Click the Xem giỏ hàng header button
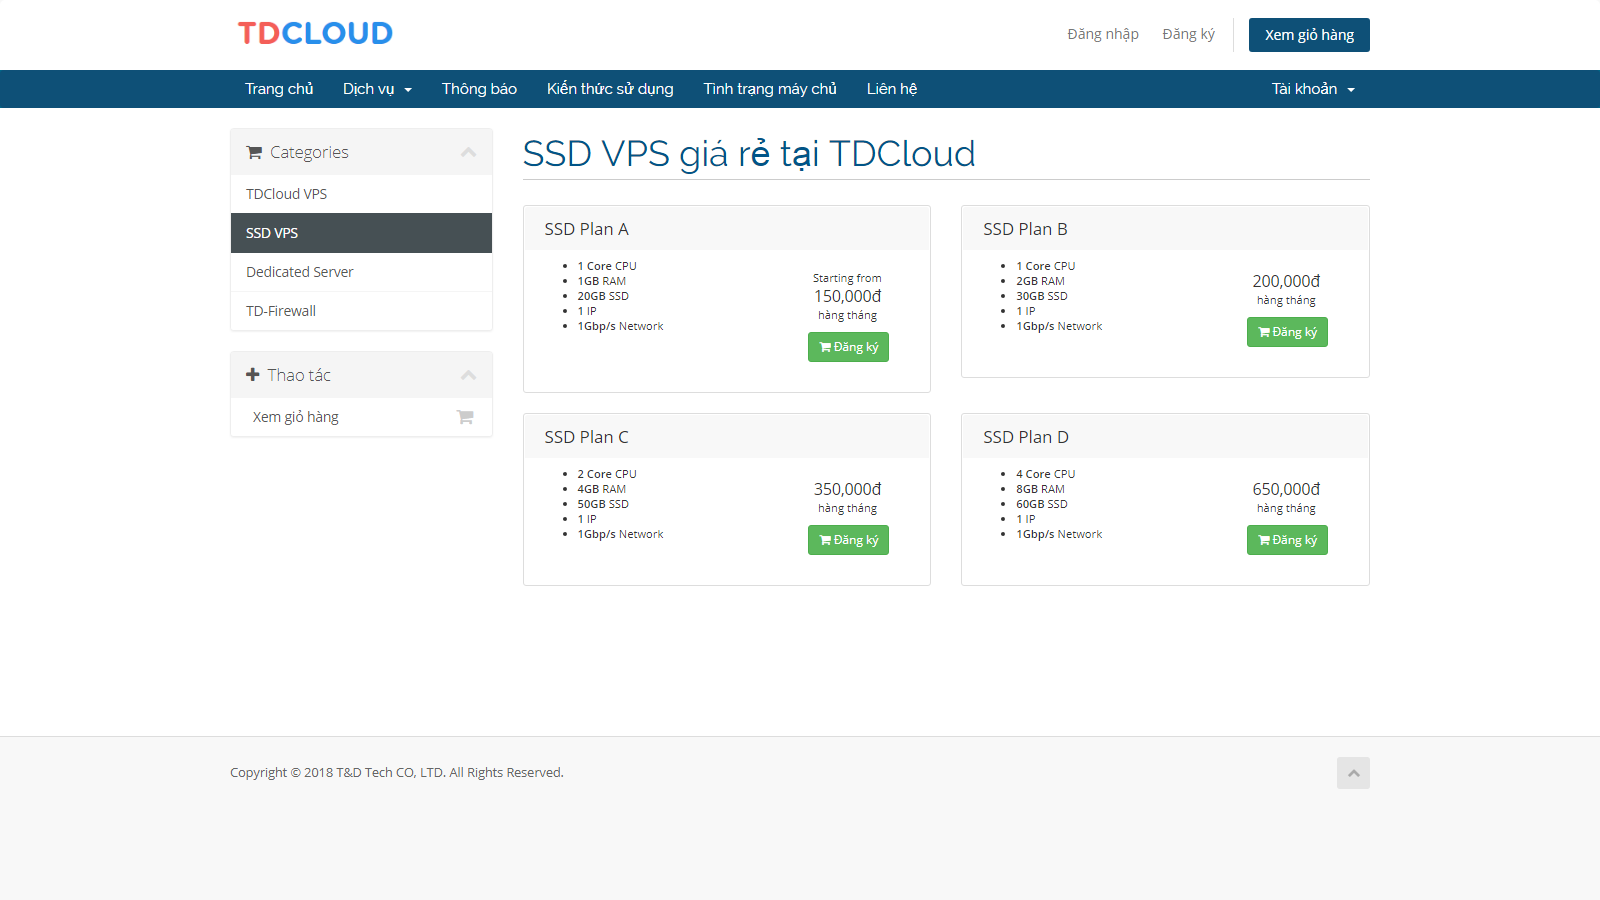Image resolution: width=1600 pixels, height=900 pixels. point(1309,35)
